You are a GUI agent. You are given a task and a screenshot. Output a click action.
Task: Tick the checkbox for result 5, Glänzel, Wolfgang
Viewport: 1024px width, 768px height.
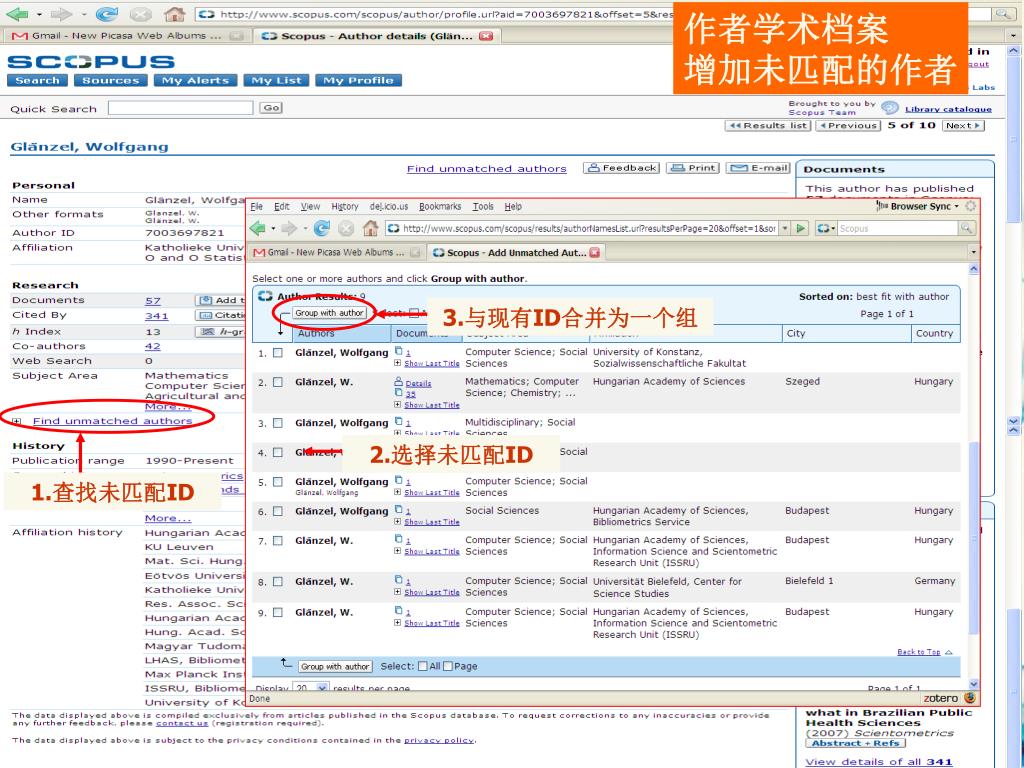coord(278,482)
